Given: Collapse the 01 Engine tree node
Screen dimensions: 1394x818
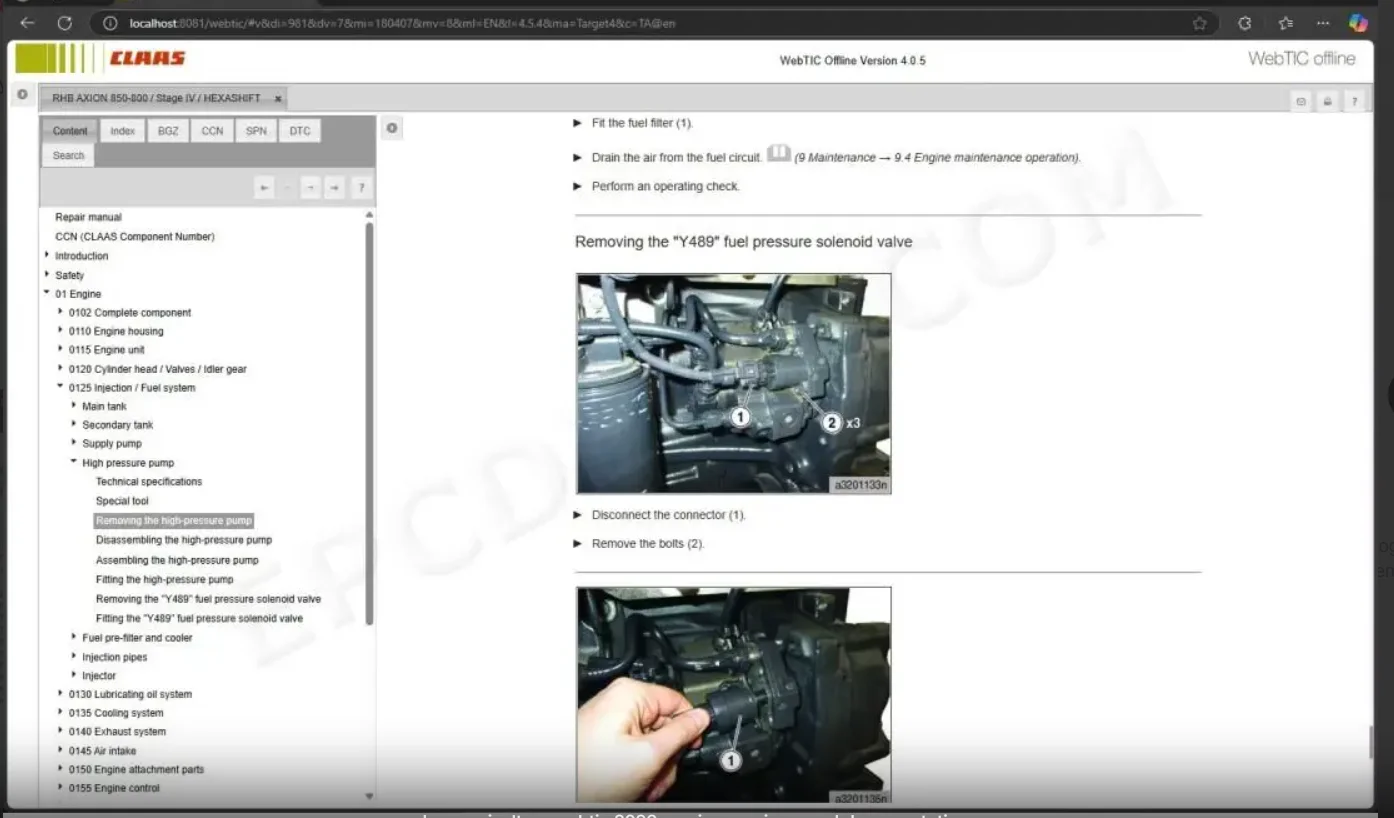Looking at the screenshot, I should pyautogui.click(x=47, y=293).
